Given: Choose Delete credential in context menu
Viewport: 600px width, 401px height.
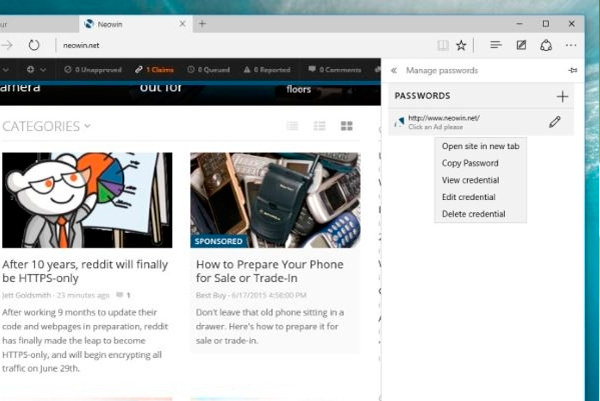Looking at the screenshot, I should click(x=473, y=214).
